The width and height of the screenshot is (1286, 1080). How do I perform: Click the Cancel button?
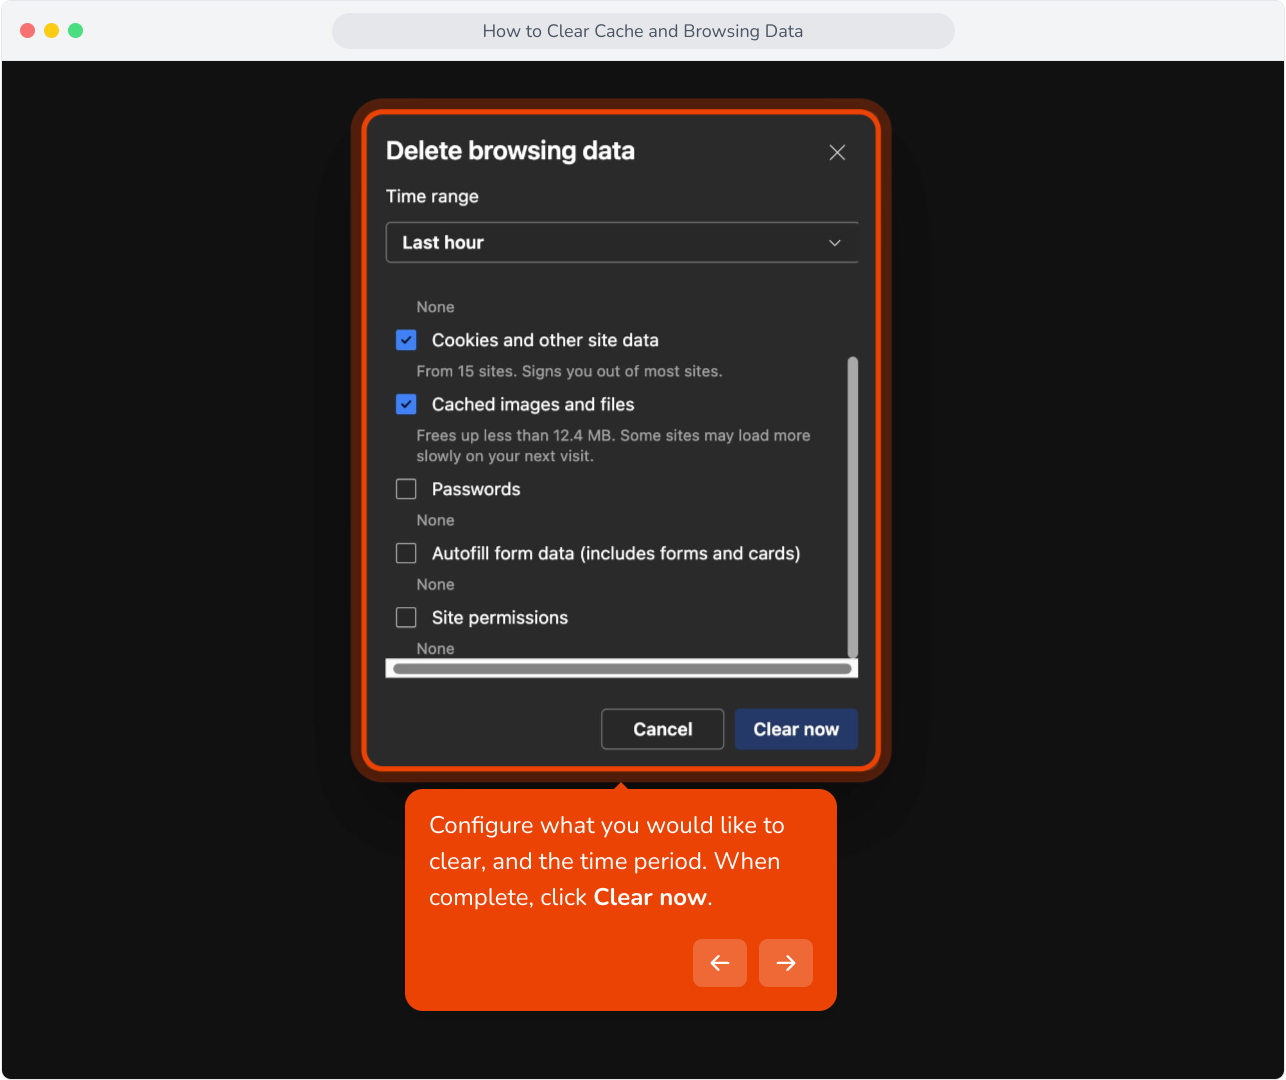pyautogui.click(x=662, y=729)
